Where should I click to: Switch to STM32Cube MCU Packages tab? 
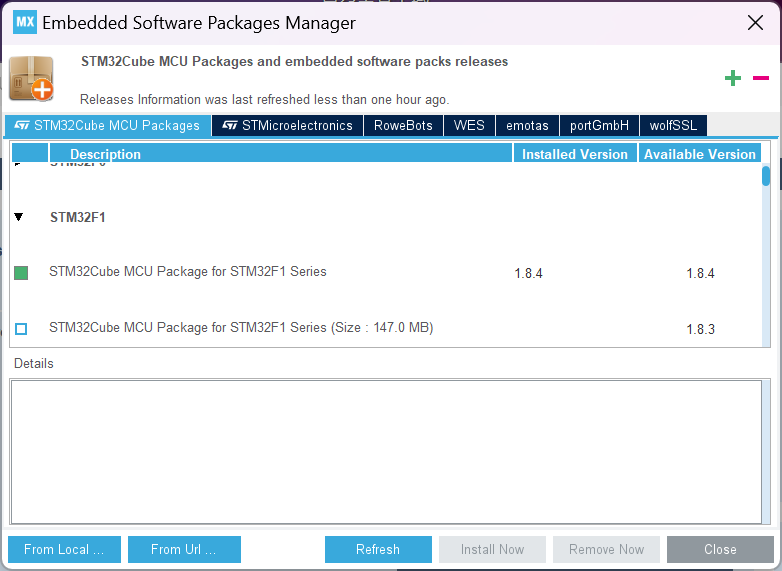(x=107, y=125)
